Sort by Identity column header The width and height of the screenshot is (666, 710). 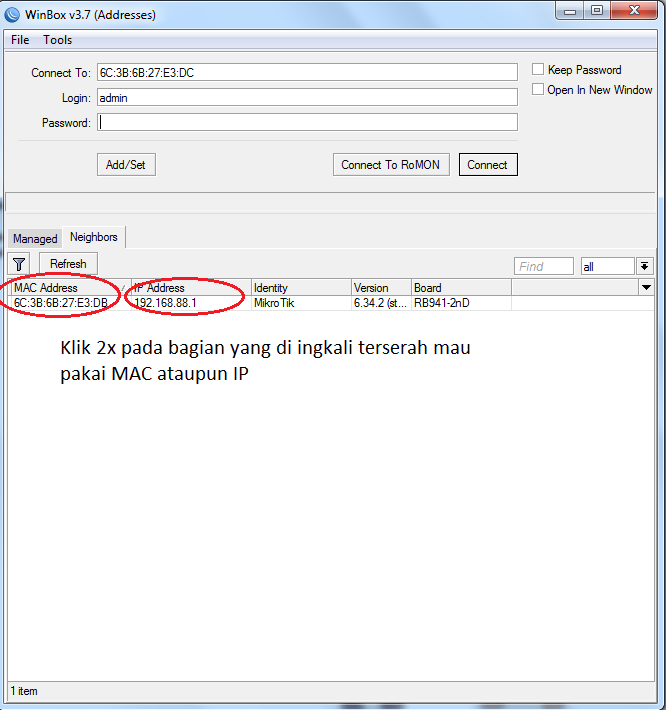(x=301, y=288)
